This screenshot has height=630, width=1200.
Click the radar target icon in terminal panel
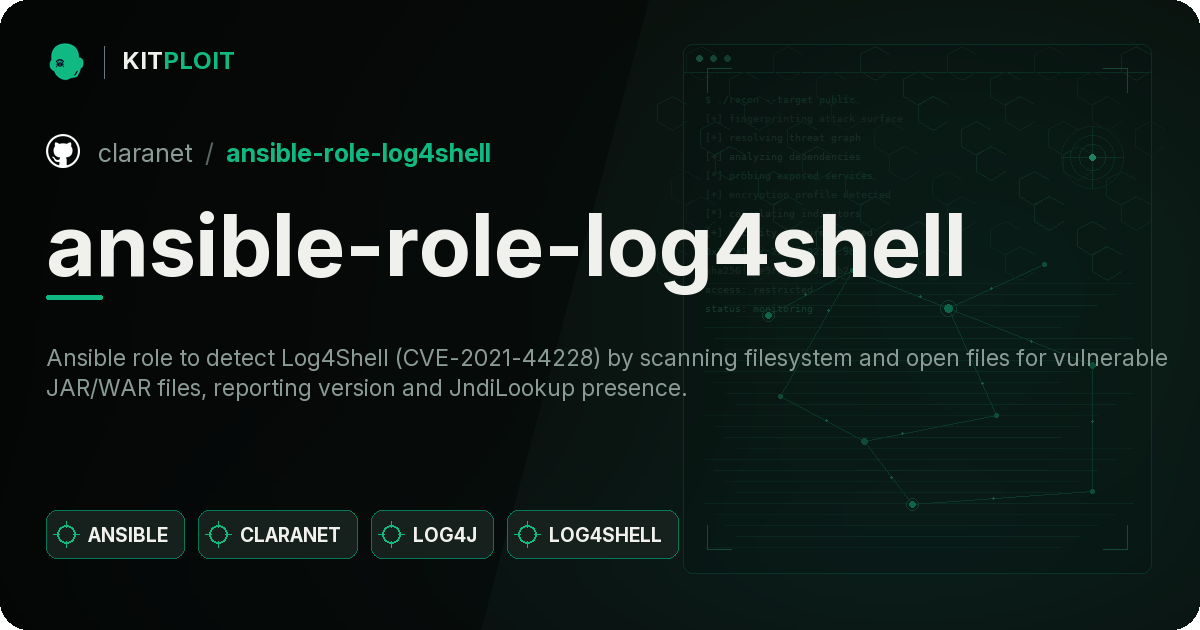[1092, 157]
